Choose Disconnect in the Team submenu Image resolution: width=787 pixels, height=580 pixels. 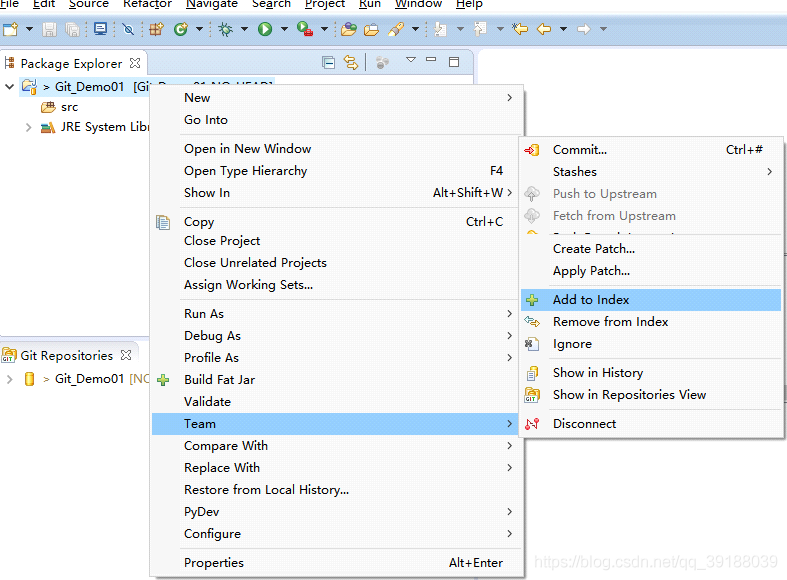[651, 424]
